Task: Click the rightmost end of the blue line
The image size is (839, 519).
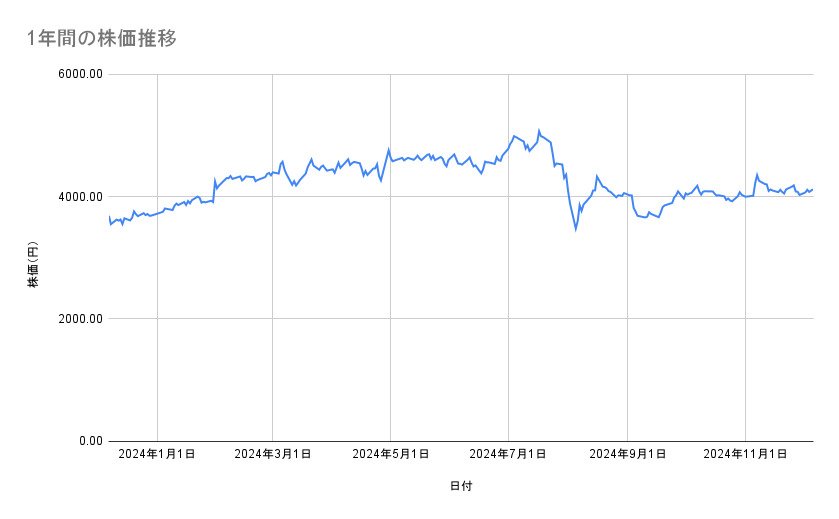Action: tap(812, 189)
